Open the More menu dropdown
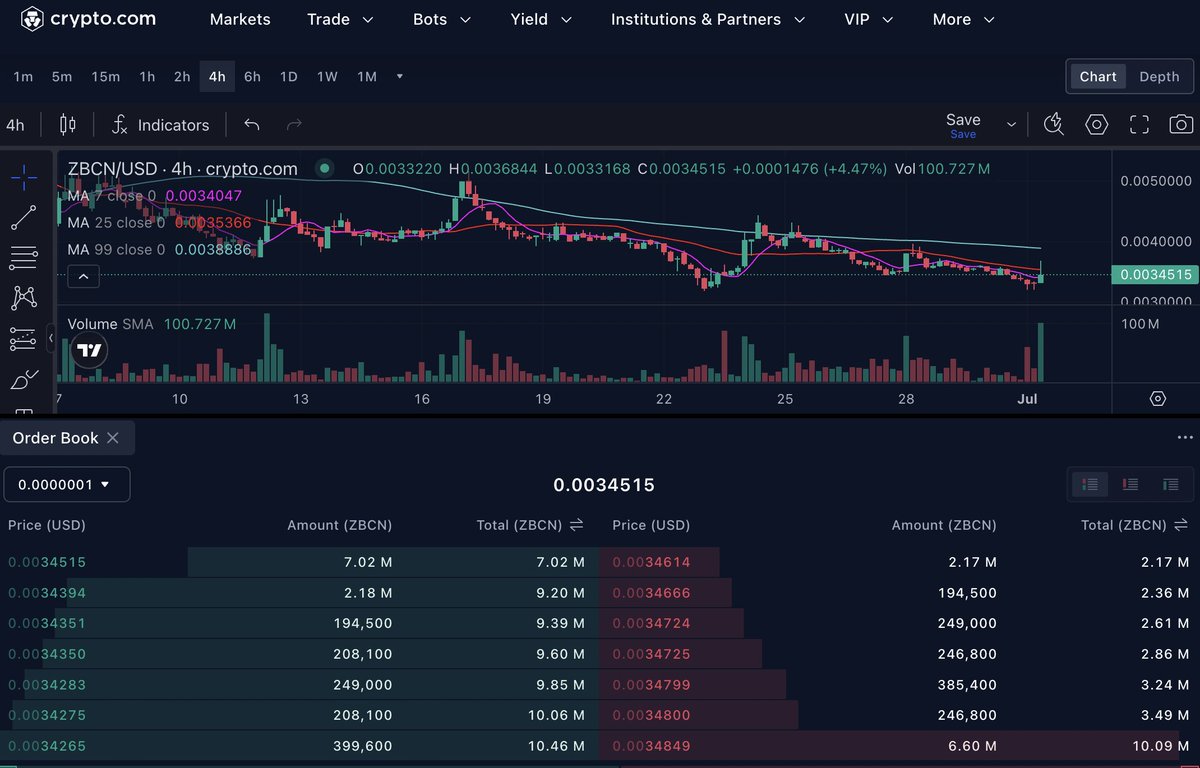 point(964,19)
